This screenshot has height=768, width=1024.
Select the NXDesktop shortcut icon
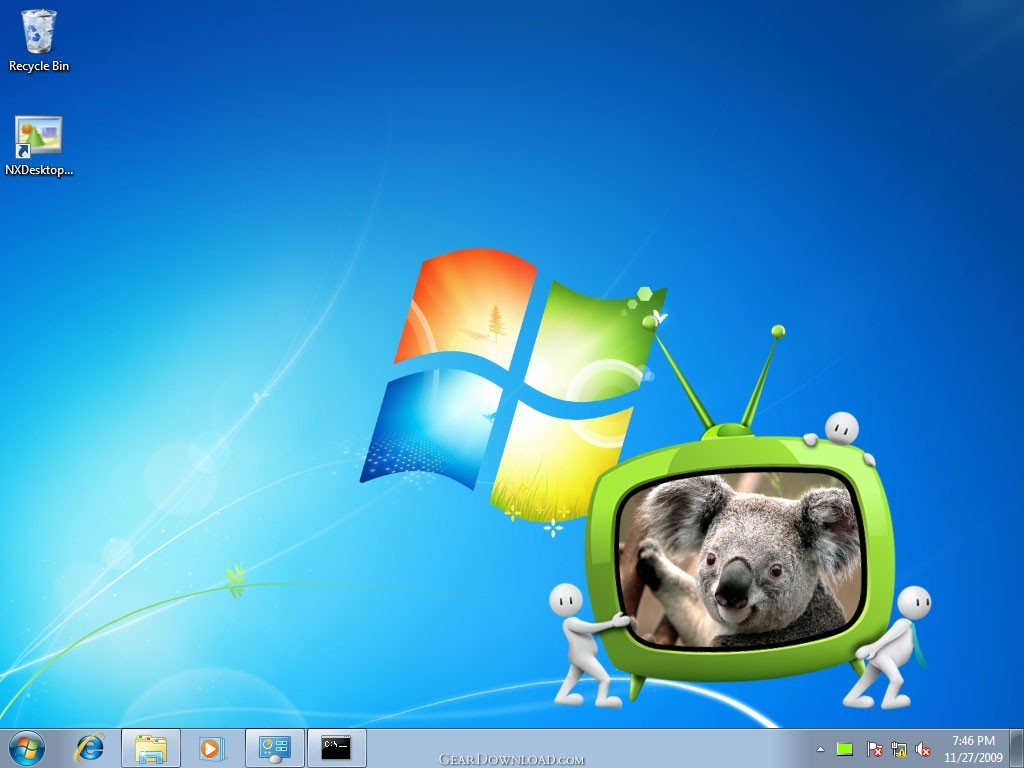pos(39,146)
